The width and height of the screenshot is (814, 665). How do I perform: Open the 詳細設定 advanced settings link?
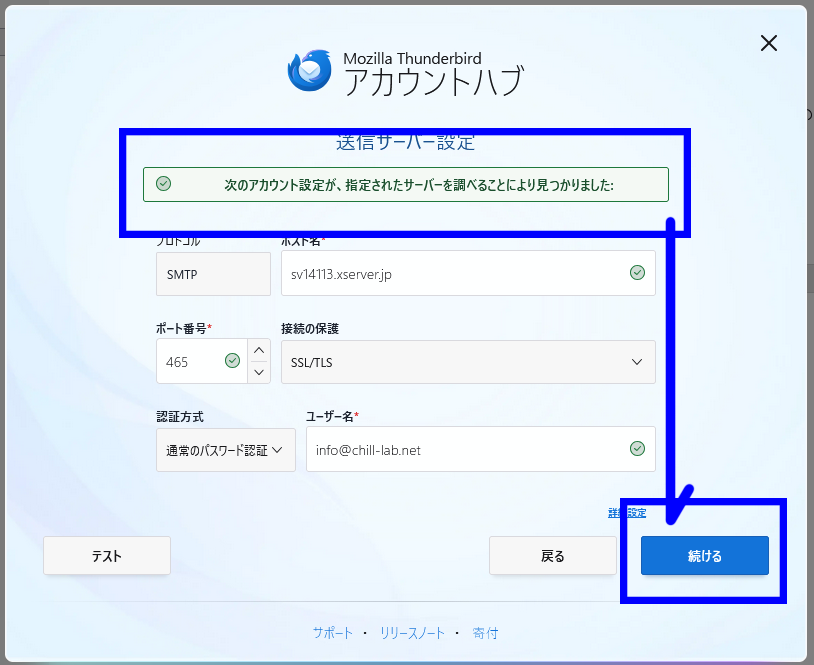click(627, 513)
